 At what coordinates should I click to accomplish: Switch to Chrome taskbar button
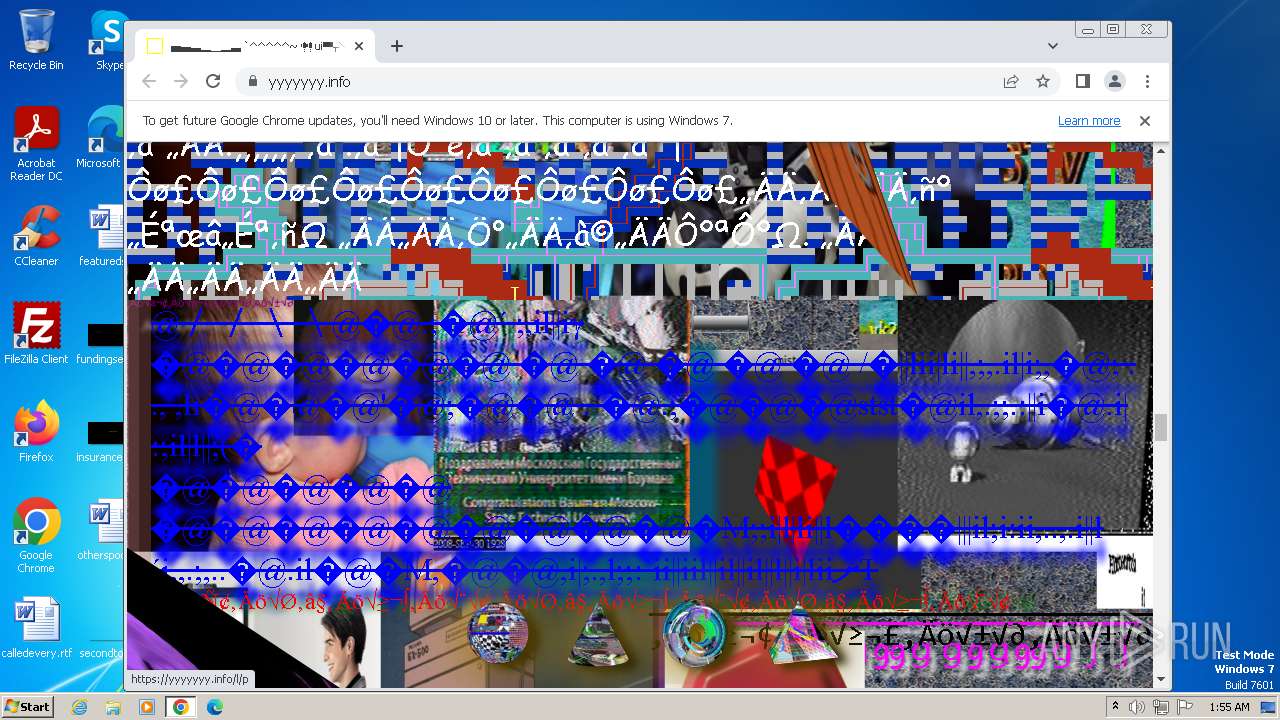click(x=181, y=707)
